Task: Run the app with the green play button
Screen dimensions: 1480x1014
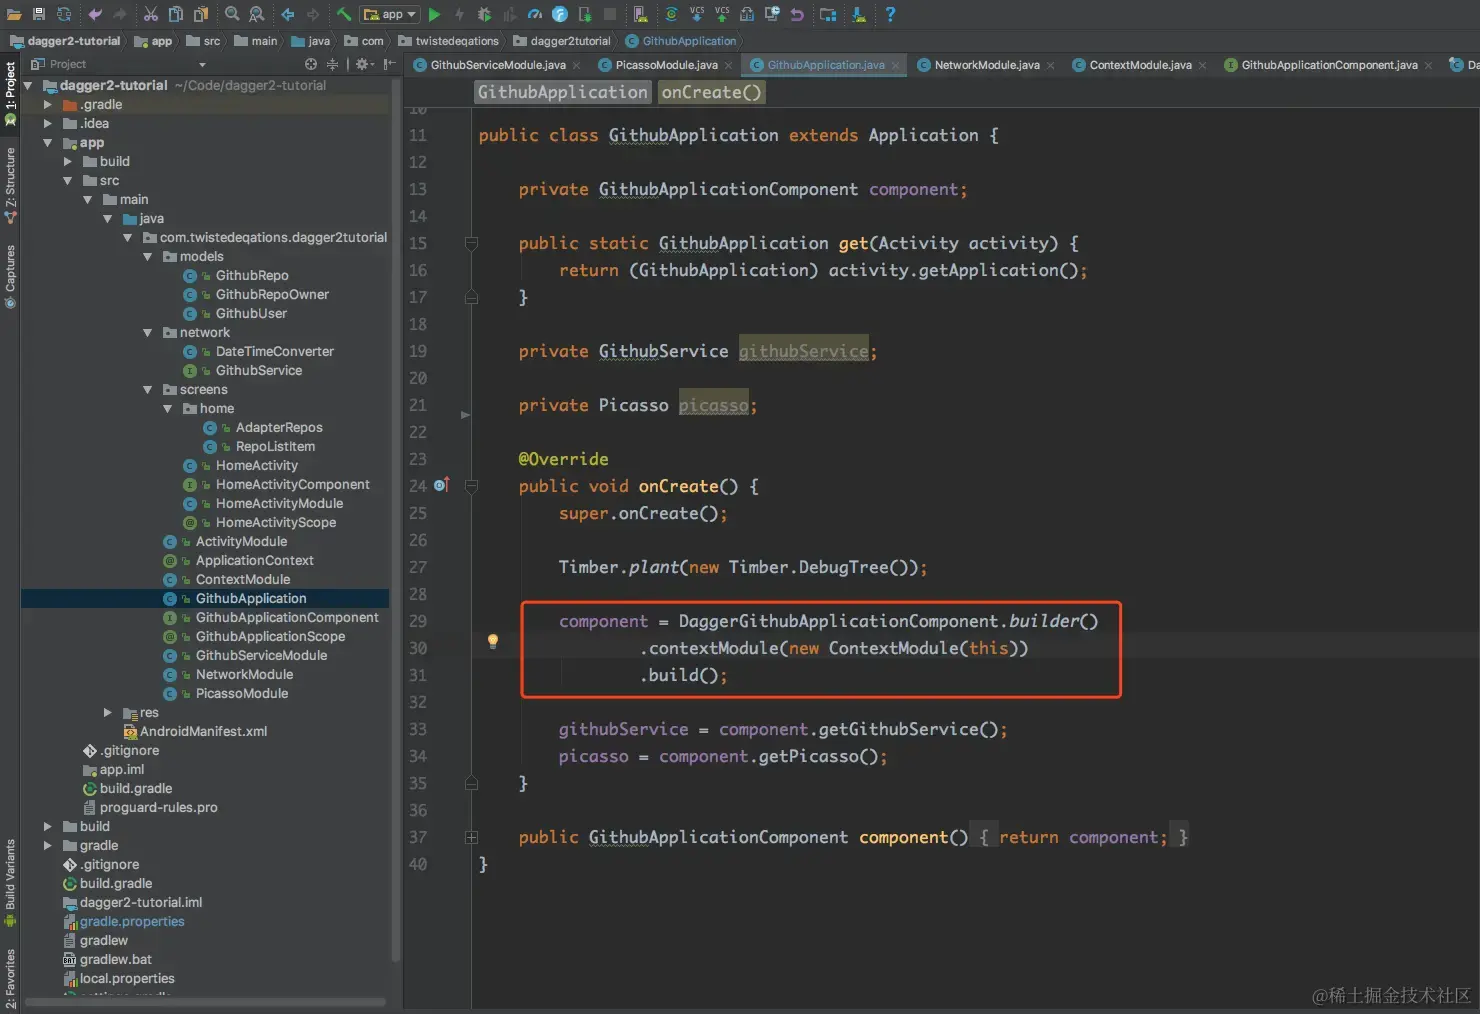Action: [x=434, y=14]
